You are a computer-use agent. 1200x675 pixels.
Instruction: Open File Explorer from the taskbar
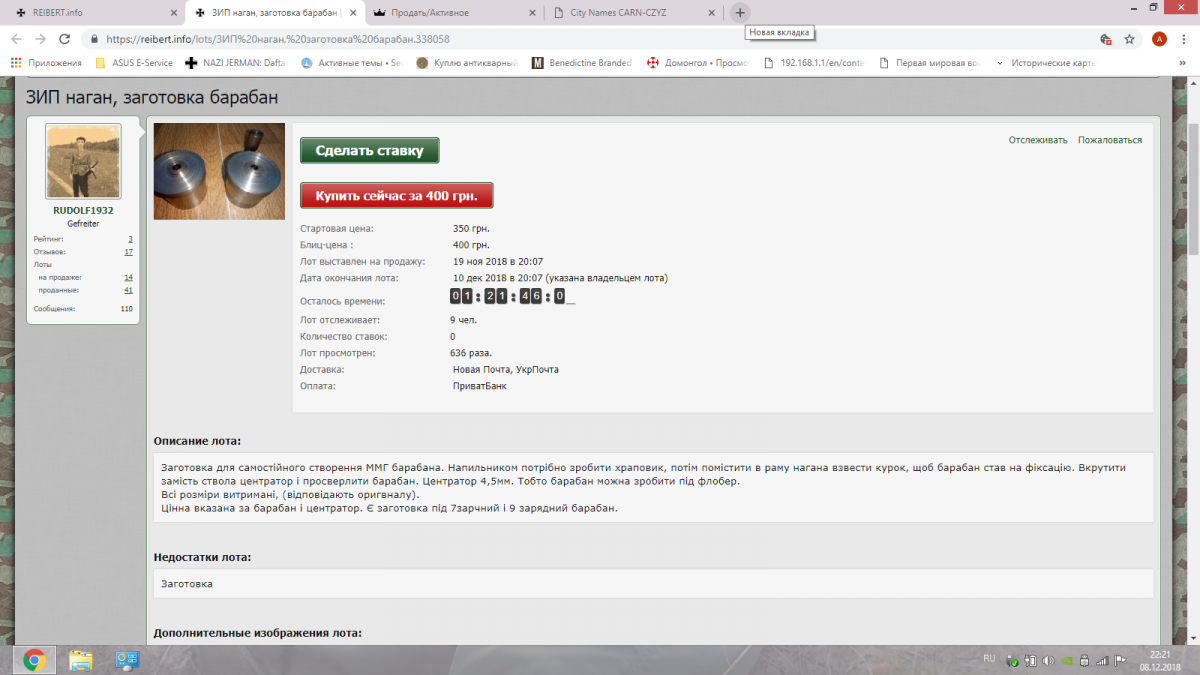81,659
